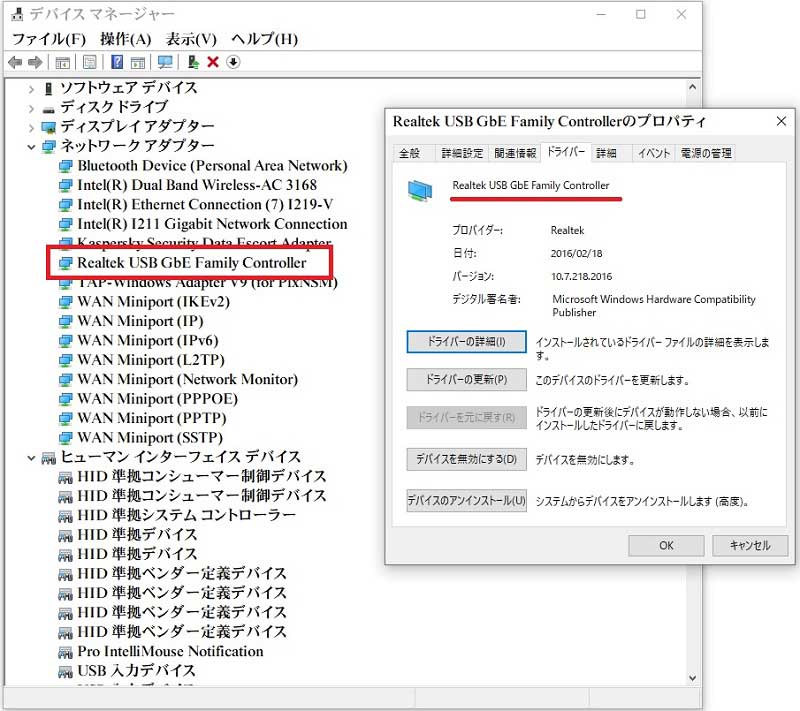Switch to the 詳細設定 tab
The height and width of the screenshot is (711, 800).
tap(462, 153)
